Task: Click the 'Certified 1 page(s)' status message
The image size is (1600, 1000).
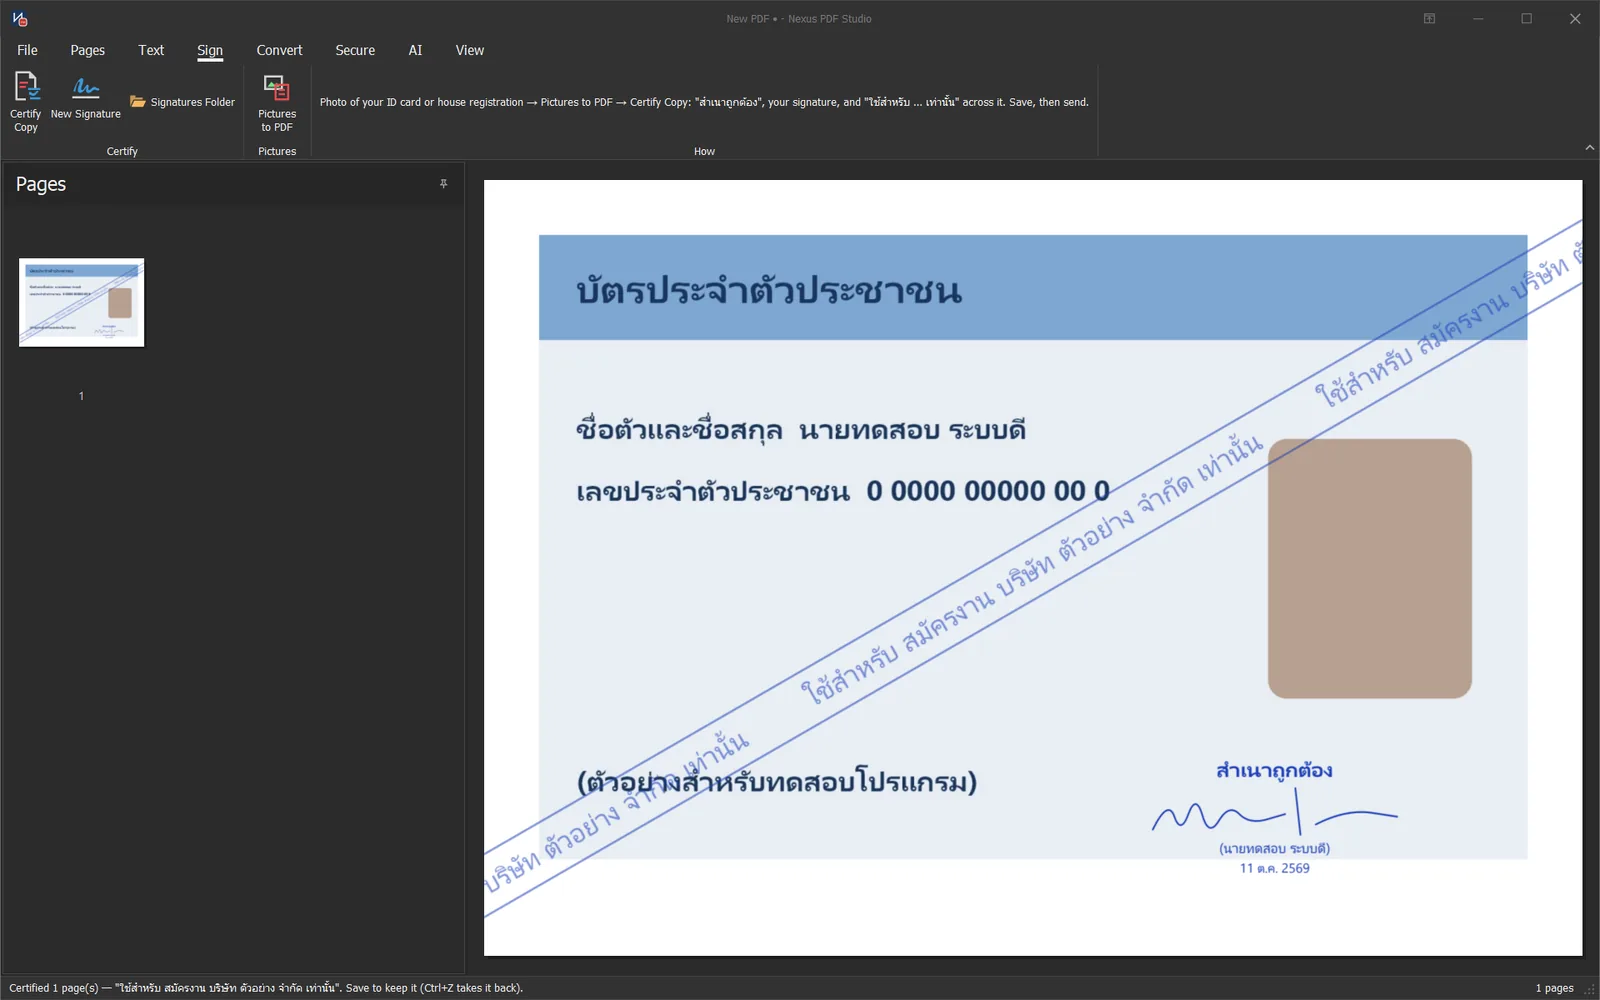Action: pos(266,988)
